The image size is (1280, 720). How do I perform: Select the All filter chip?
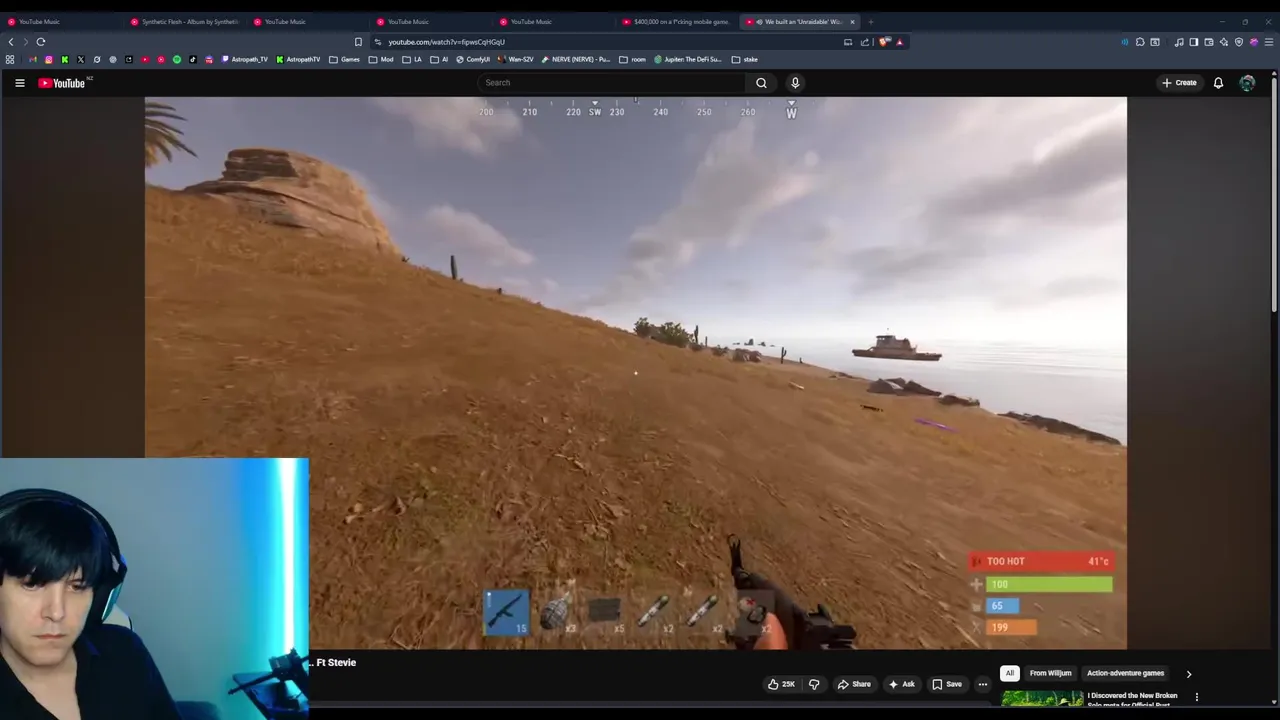1010,673
